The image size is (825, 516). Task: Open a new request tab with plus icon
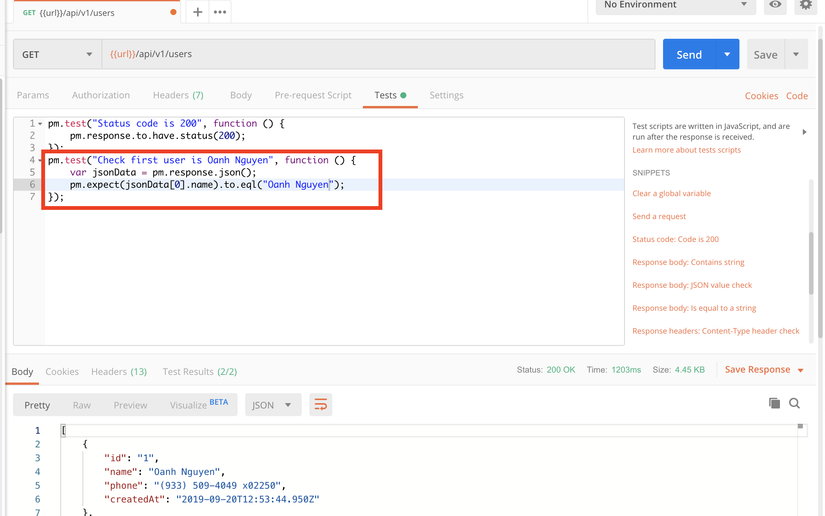pyautogui.click(x=197, y=12)
